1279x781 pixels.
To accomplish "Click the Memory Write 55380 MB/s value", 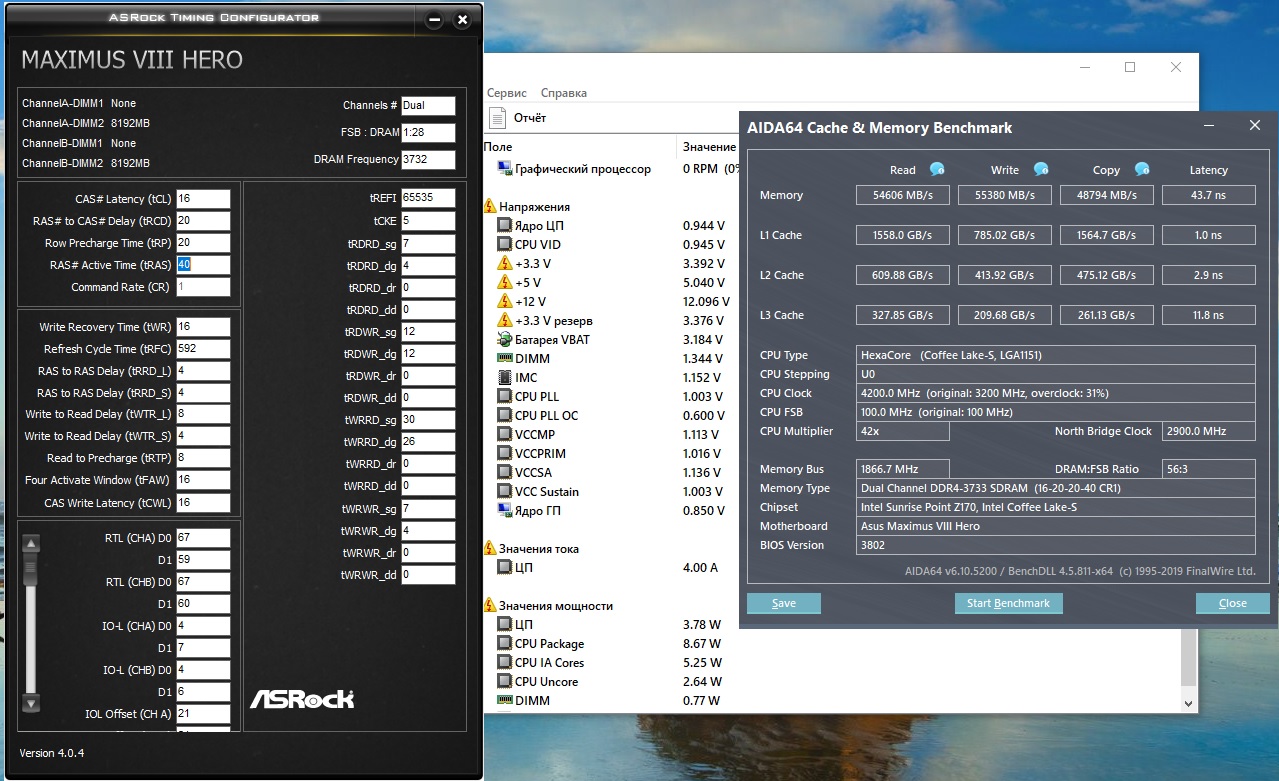I will [x=1004, y=195].
